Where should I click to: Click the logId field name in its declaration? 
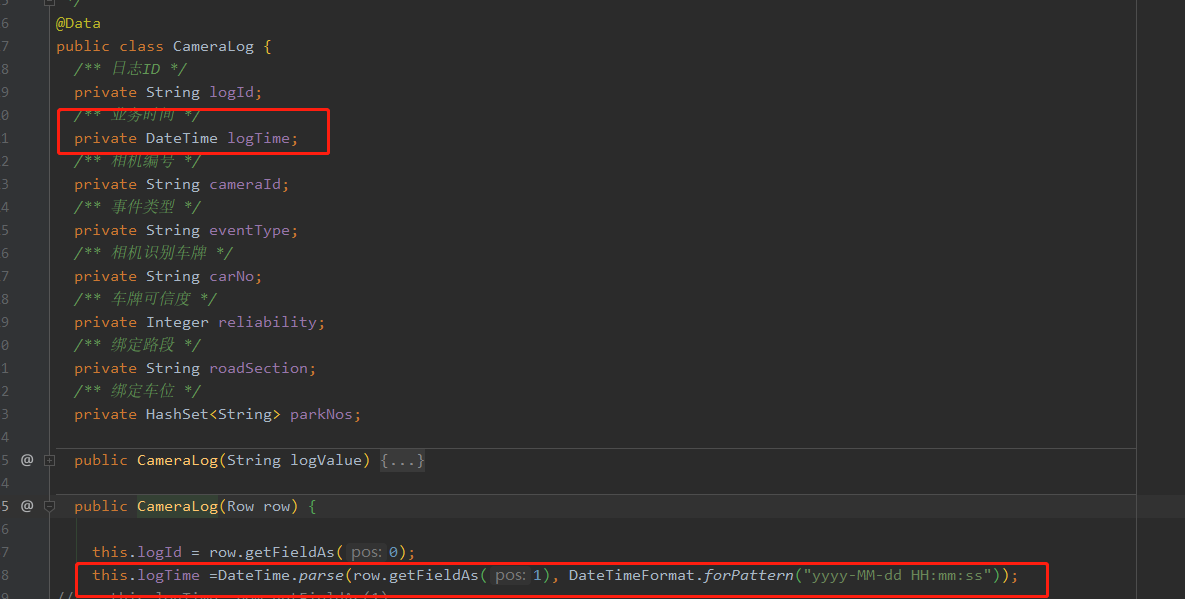pyautogui.click(x=233, y=92)
